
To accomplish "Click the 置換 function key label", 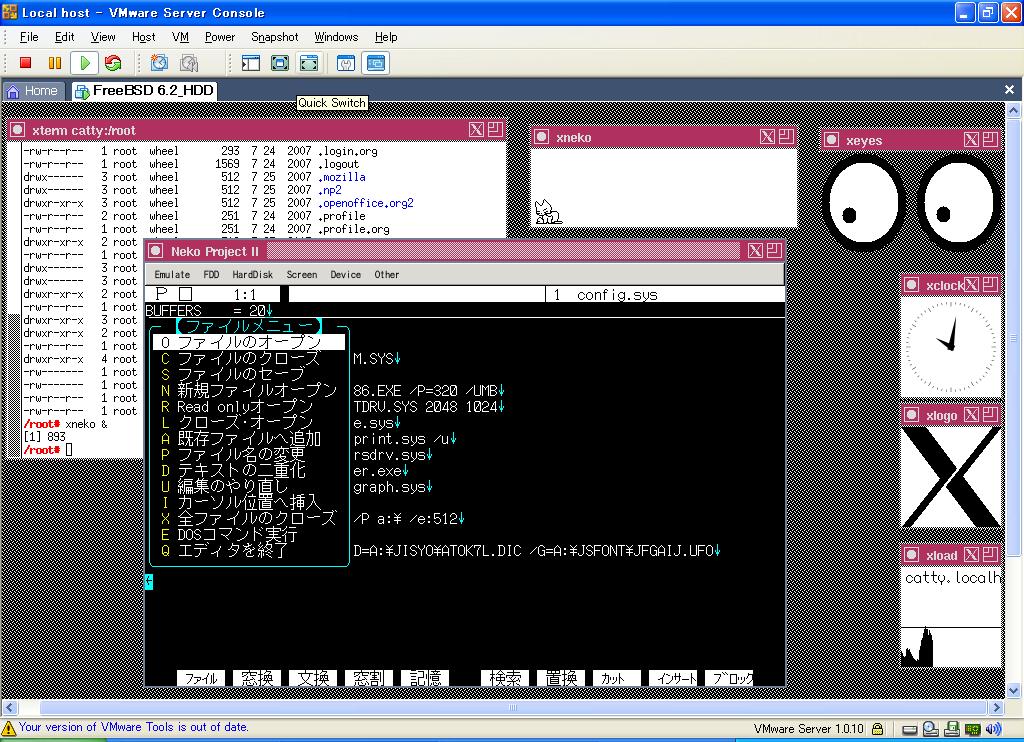I will 562,678.
